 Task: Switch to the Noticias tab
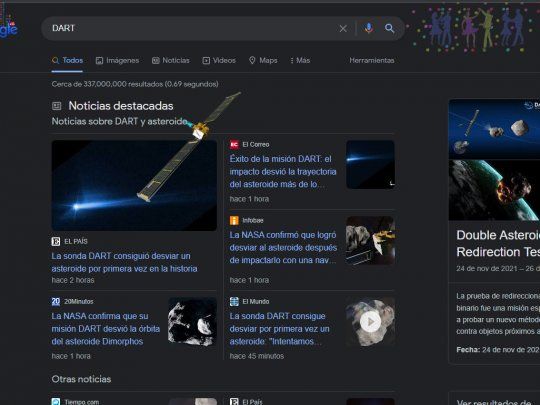pyautogui.click(x=171, y=61)
